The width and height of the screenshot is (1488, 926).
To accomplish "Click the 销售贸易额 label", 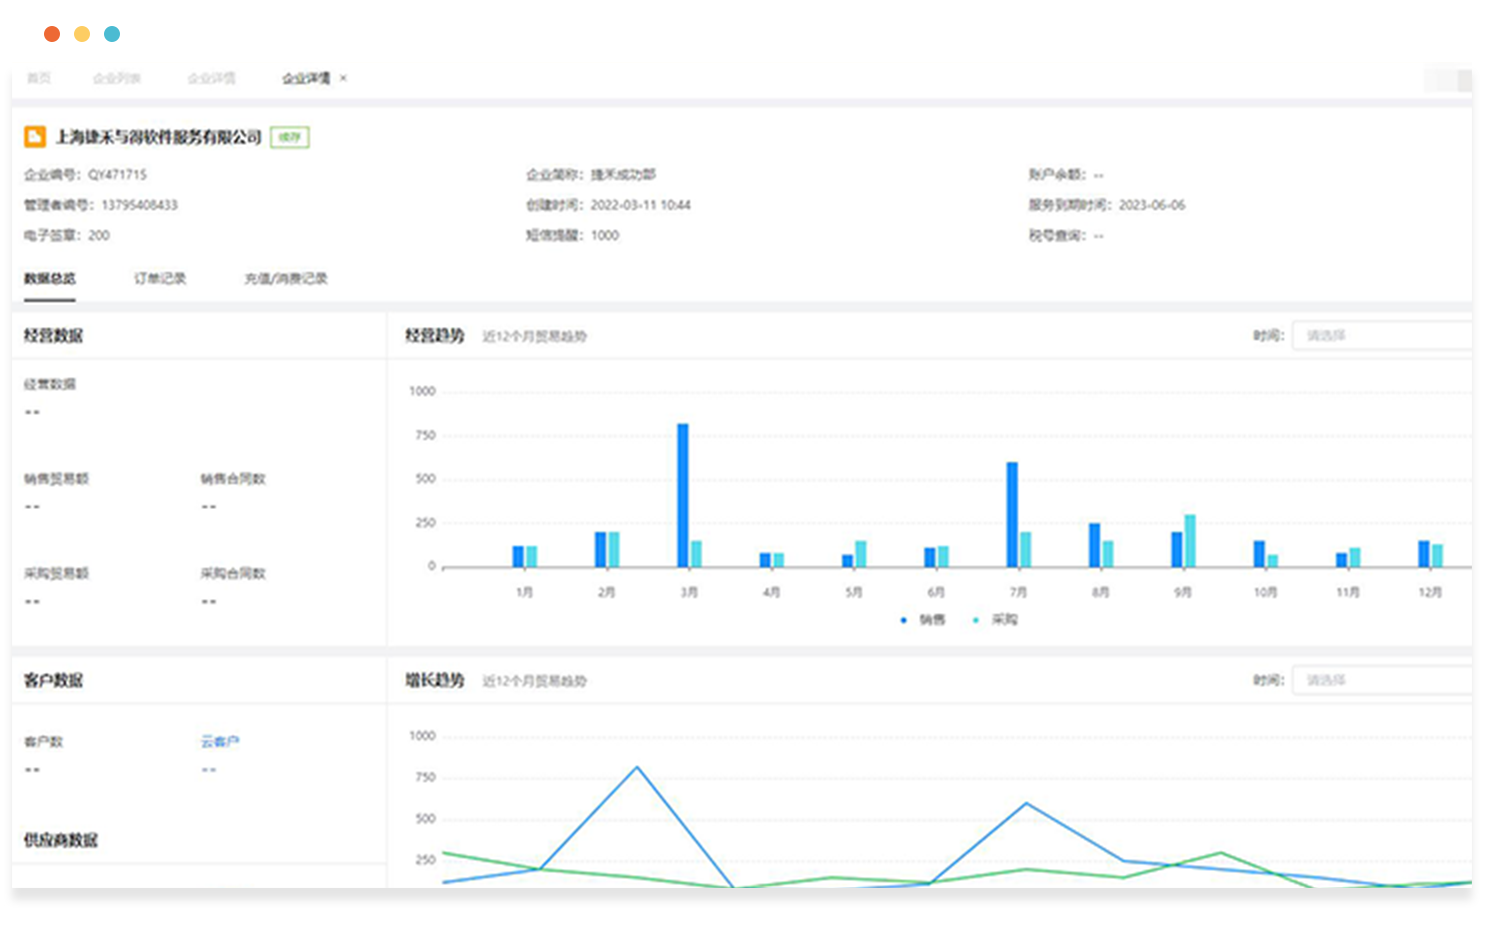I will pos(57,479).
